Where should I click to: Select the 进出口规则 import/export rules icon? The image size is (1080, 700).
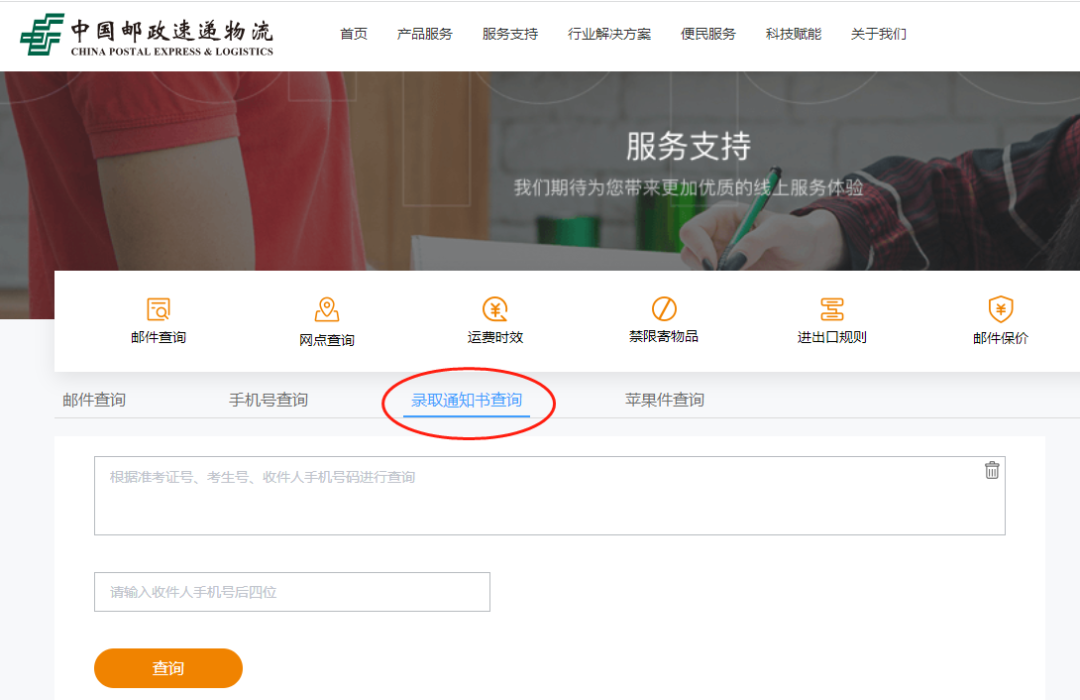831,308
